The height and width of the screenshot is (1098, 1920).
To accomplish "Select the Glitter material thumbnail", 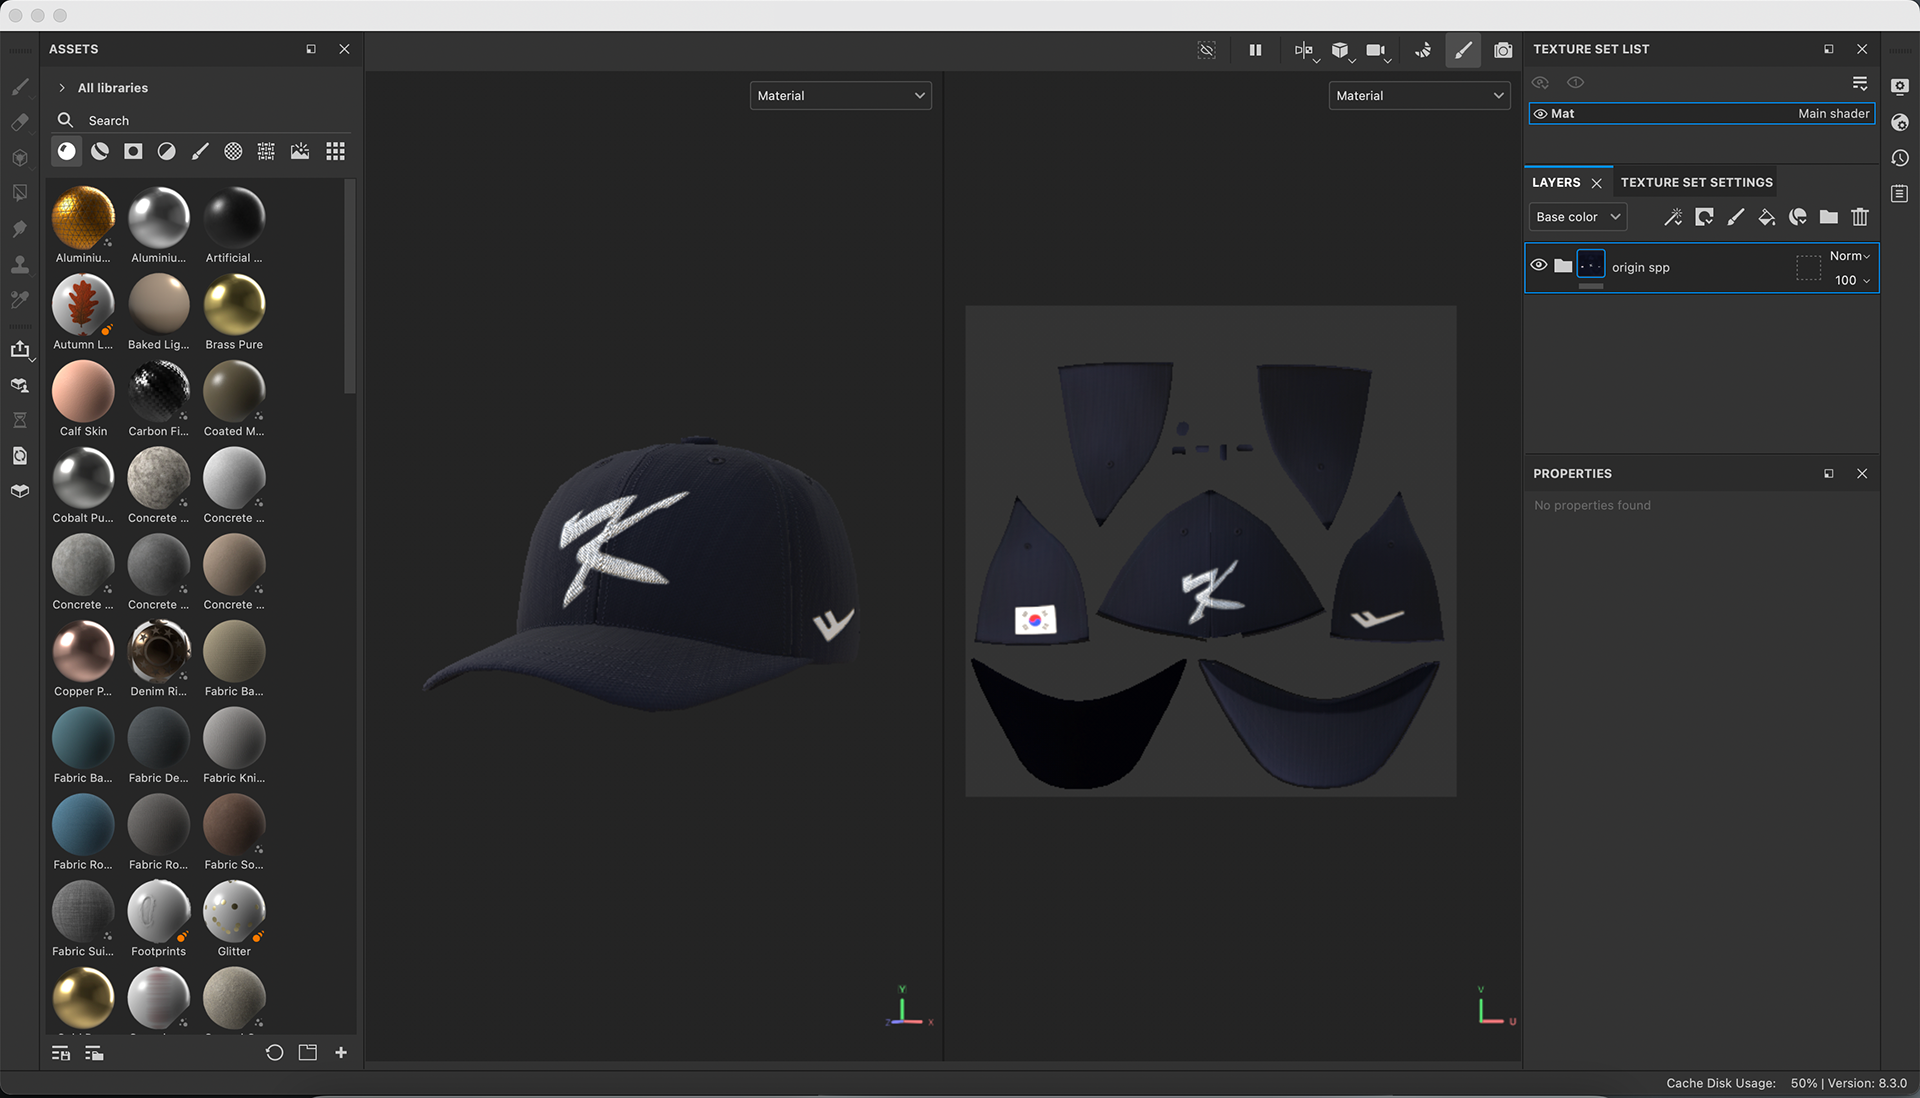I will 234,912.
